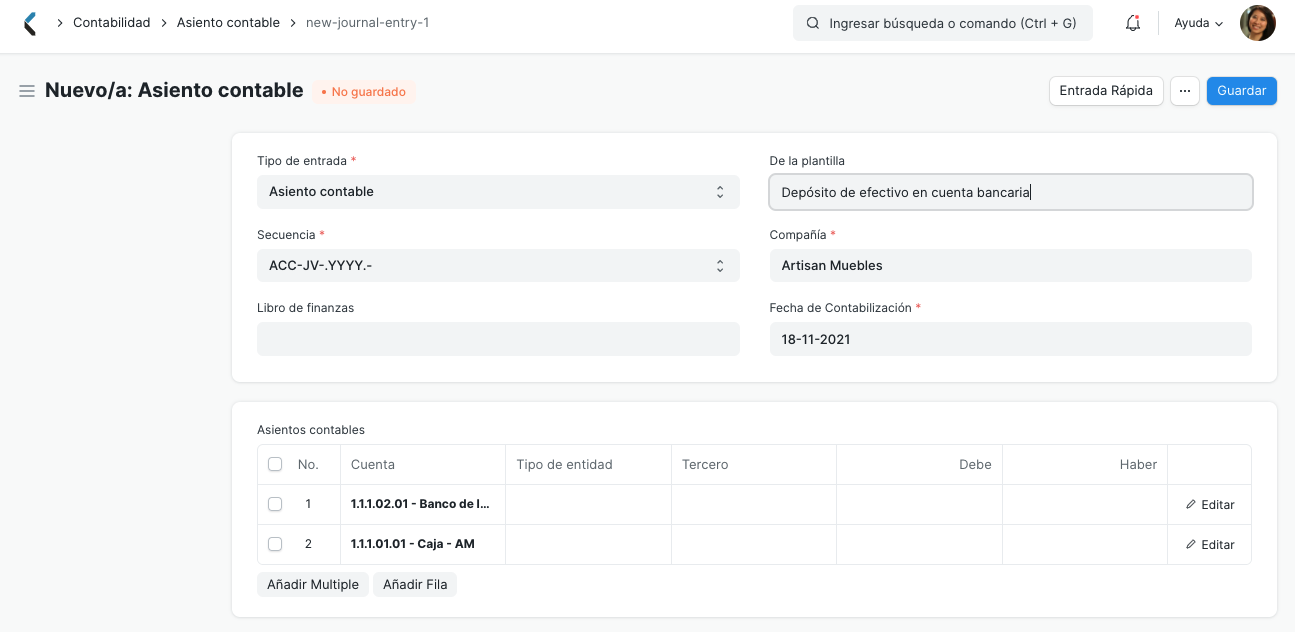1295x632 pixels.
Task: Open the Tipo de entrada dropdown
Action: pos(498,192)
